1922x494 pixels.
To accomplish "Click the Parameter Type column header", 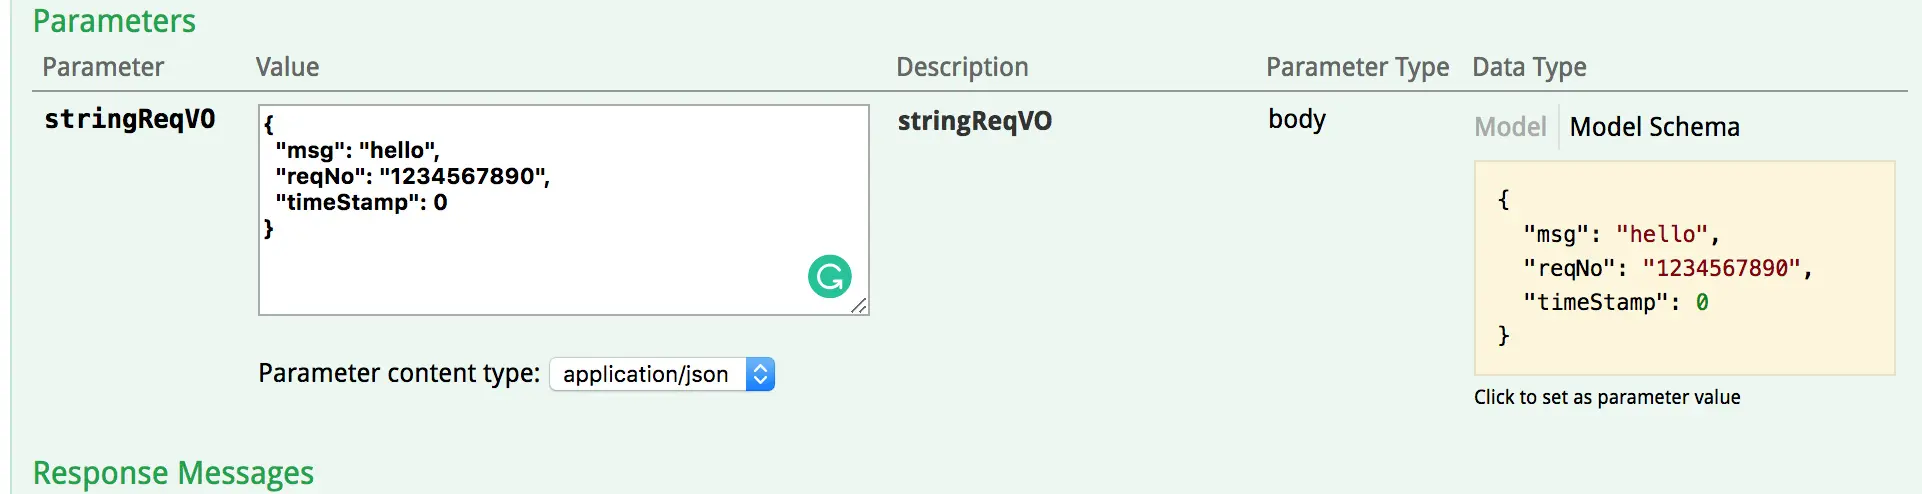I will tap(1357, 67).
